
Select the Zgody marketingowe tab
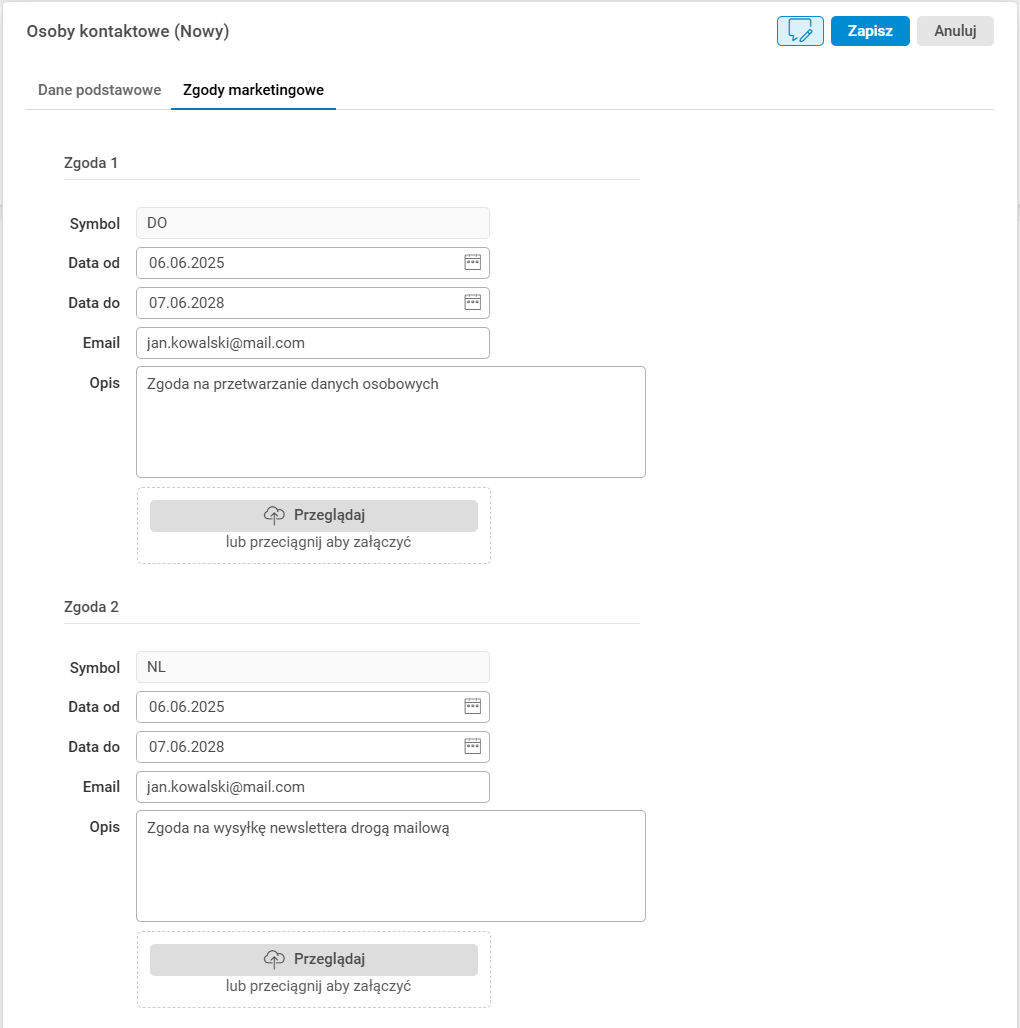tap(253, 90)
